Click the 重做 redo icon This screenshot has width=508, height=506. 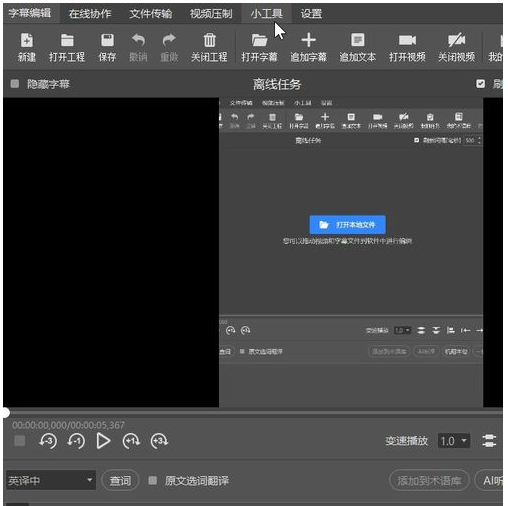(169, 47)
